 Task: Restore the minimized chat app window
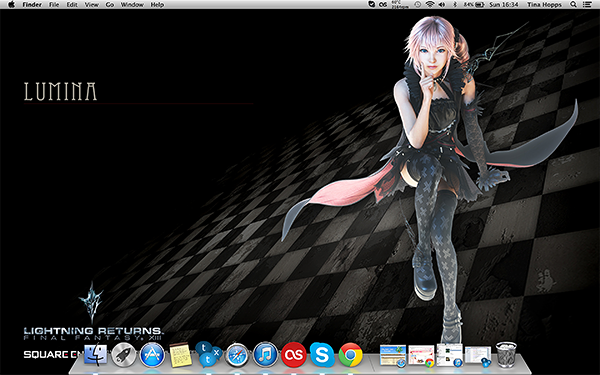478,356
